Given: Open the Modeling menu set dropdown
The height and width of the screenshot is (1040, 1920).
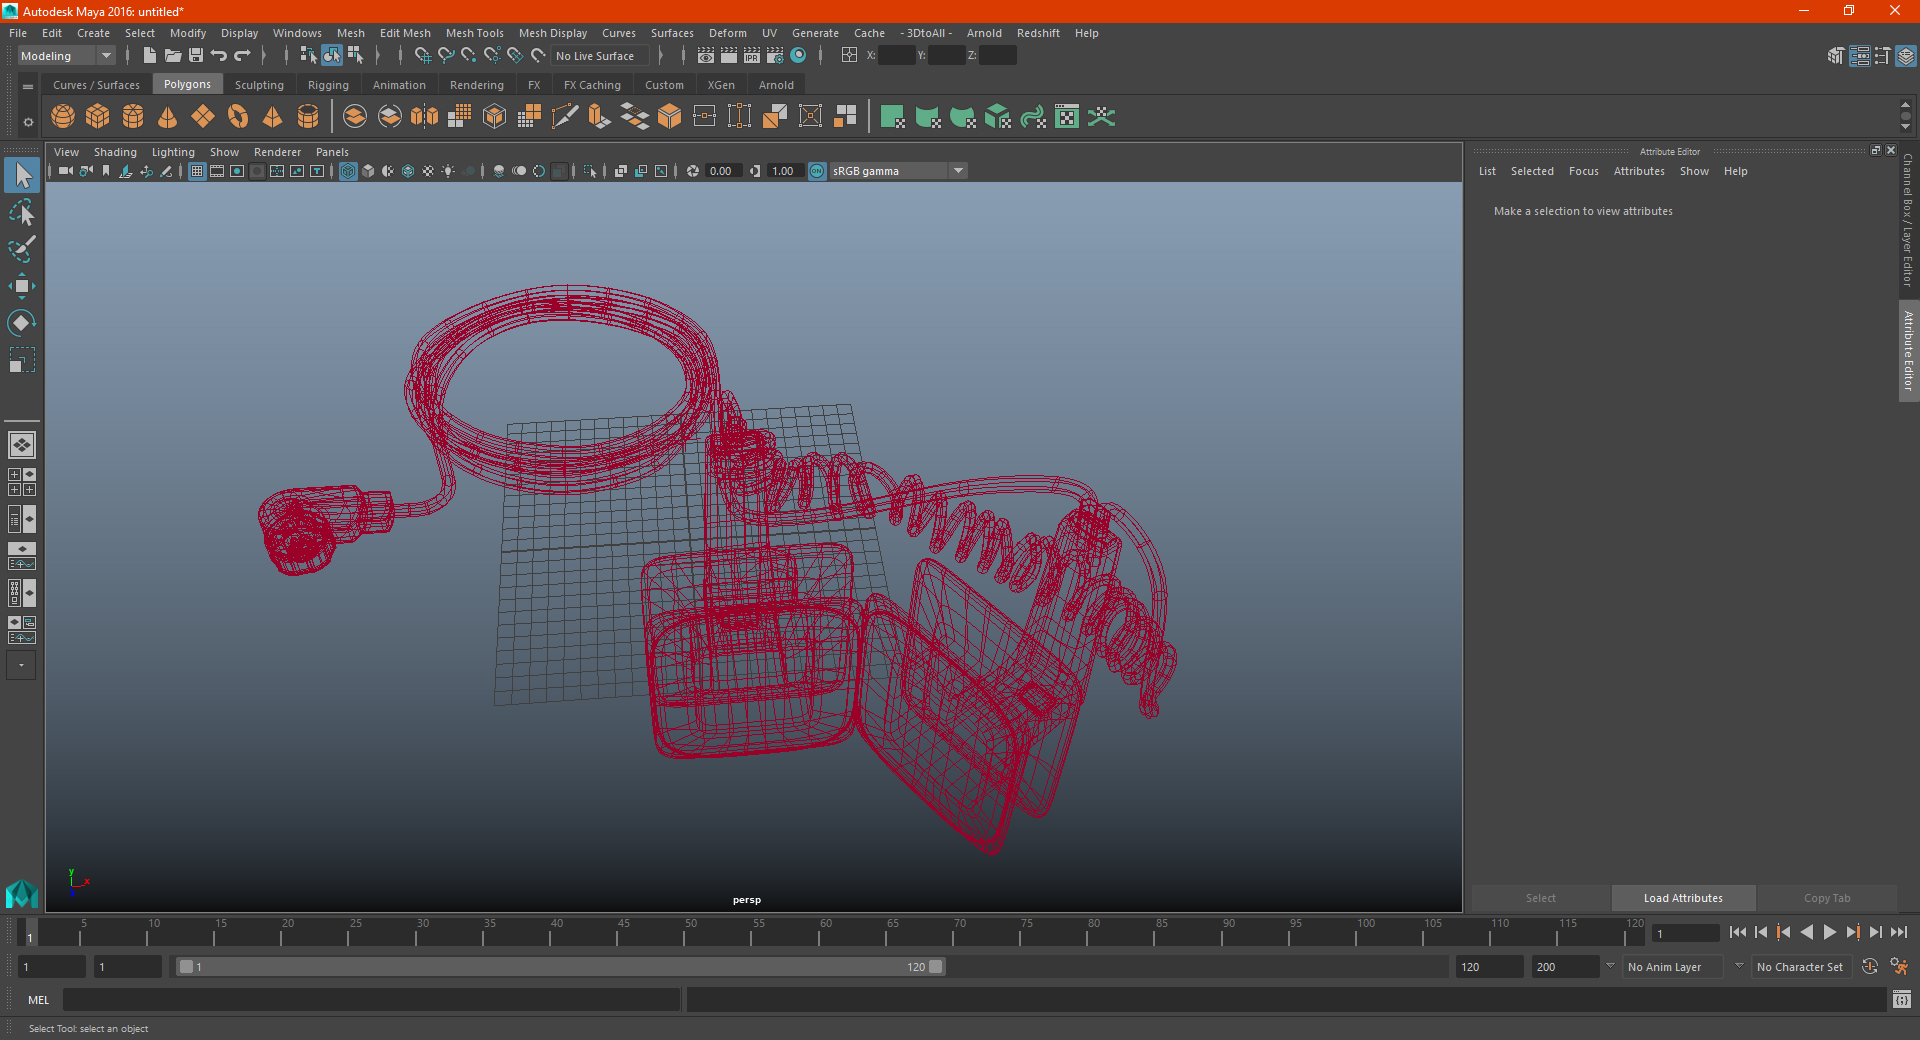Looking at the screenshot, I should 66,56.
